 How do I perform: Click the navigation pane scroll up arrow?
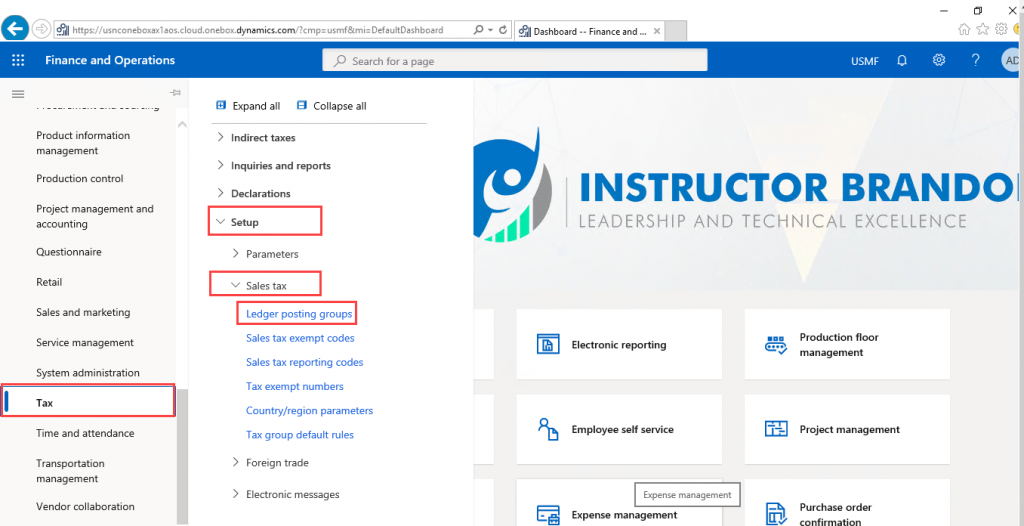(x=182, y=124)
